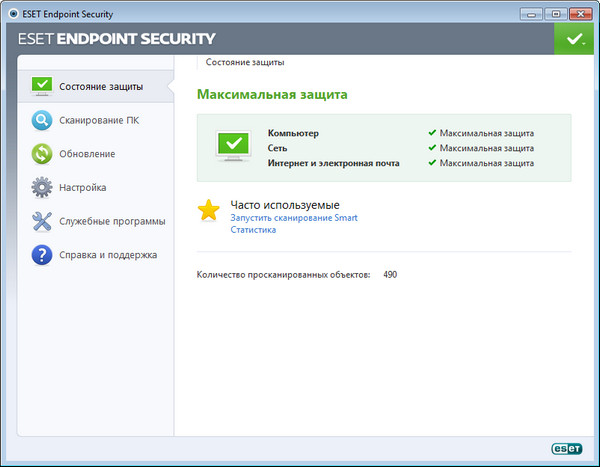Open the Статистика link
Image resolution: width=600 pixels, height=467 pixels.
point(253,230)
